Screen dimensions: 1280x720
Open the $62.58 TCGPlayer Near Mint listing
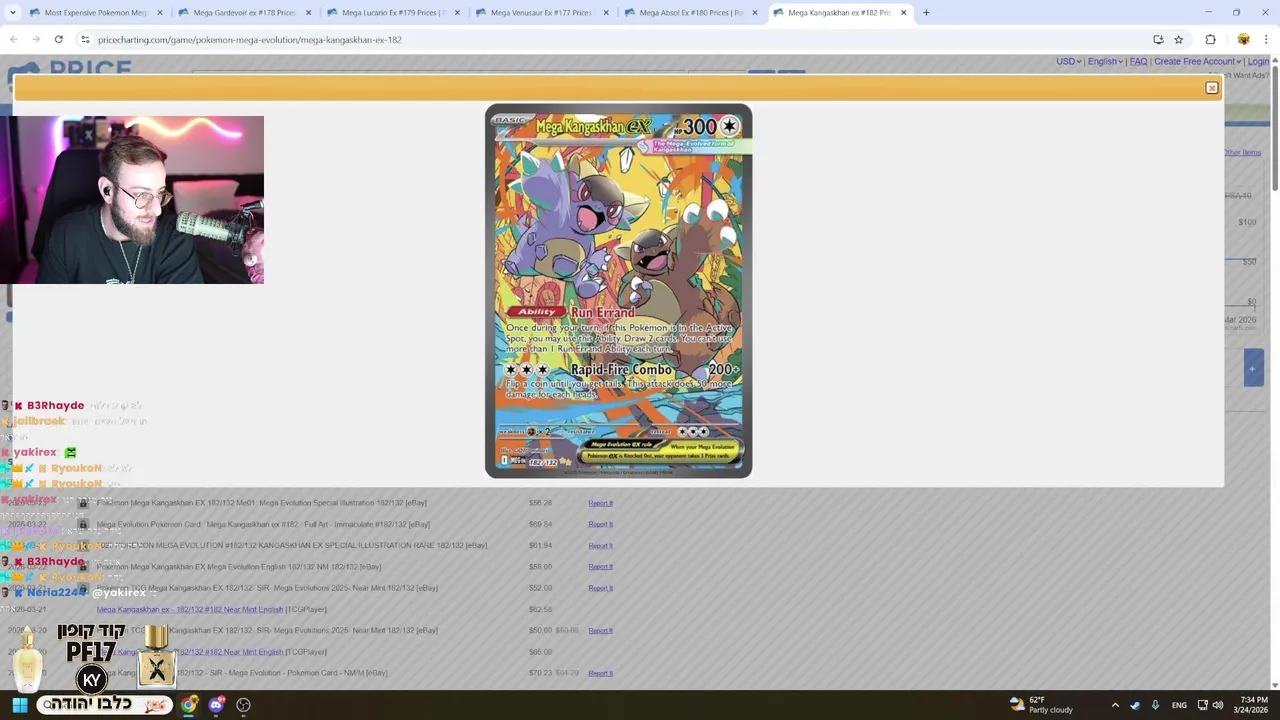click(x=190, y=609)
